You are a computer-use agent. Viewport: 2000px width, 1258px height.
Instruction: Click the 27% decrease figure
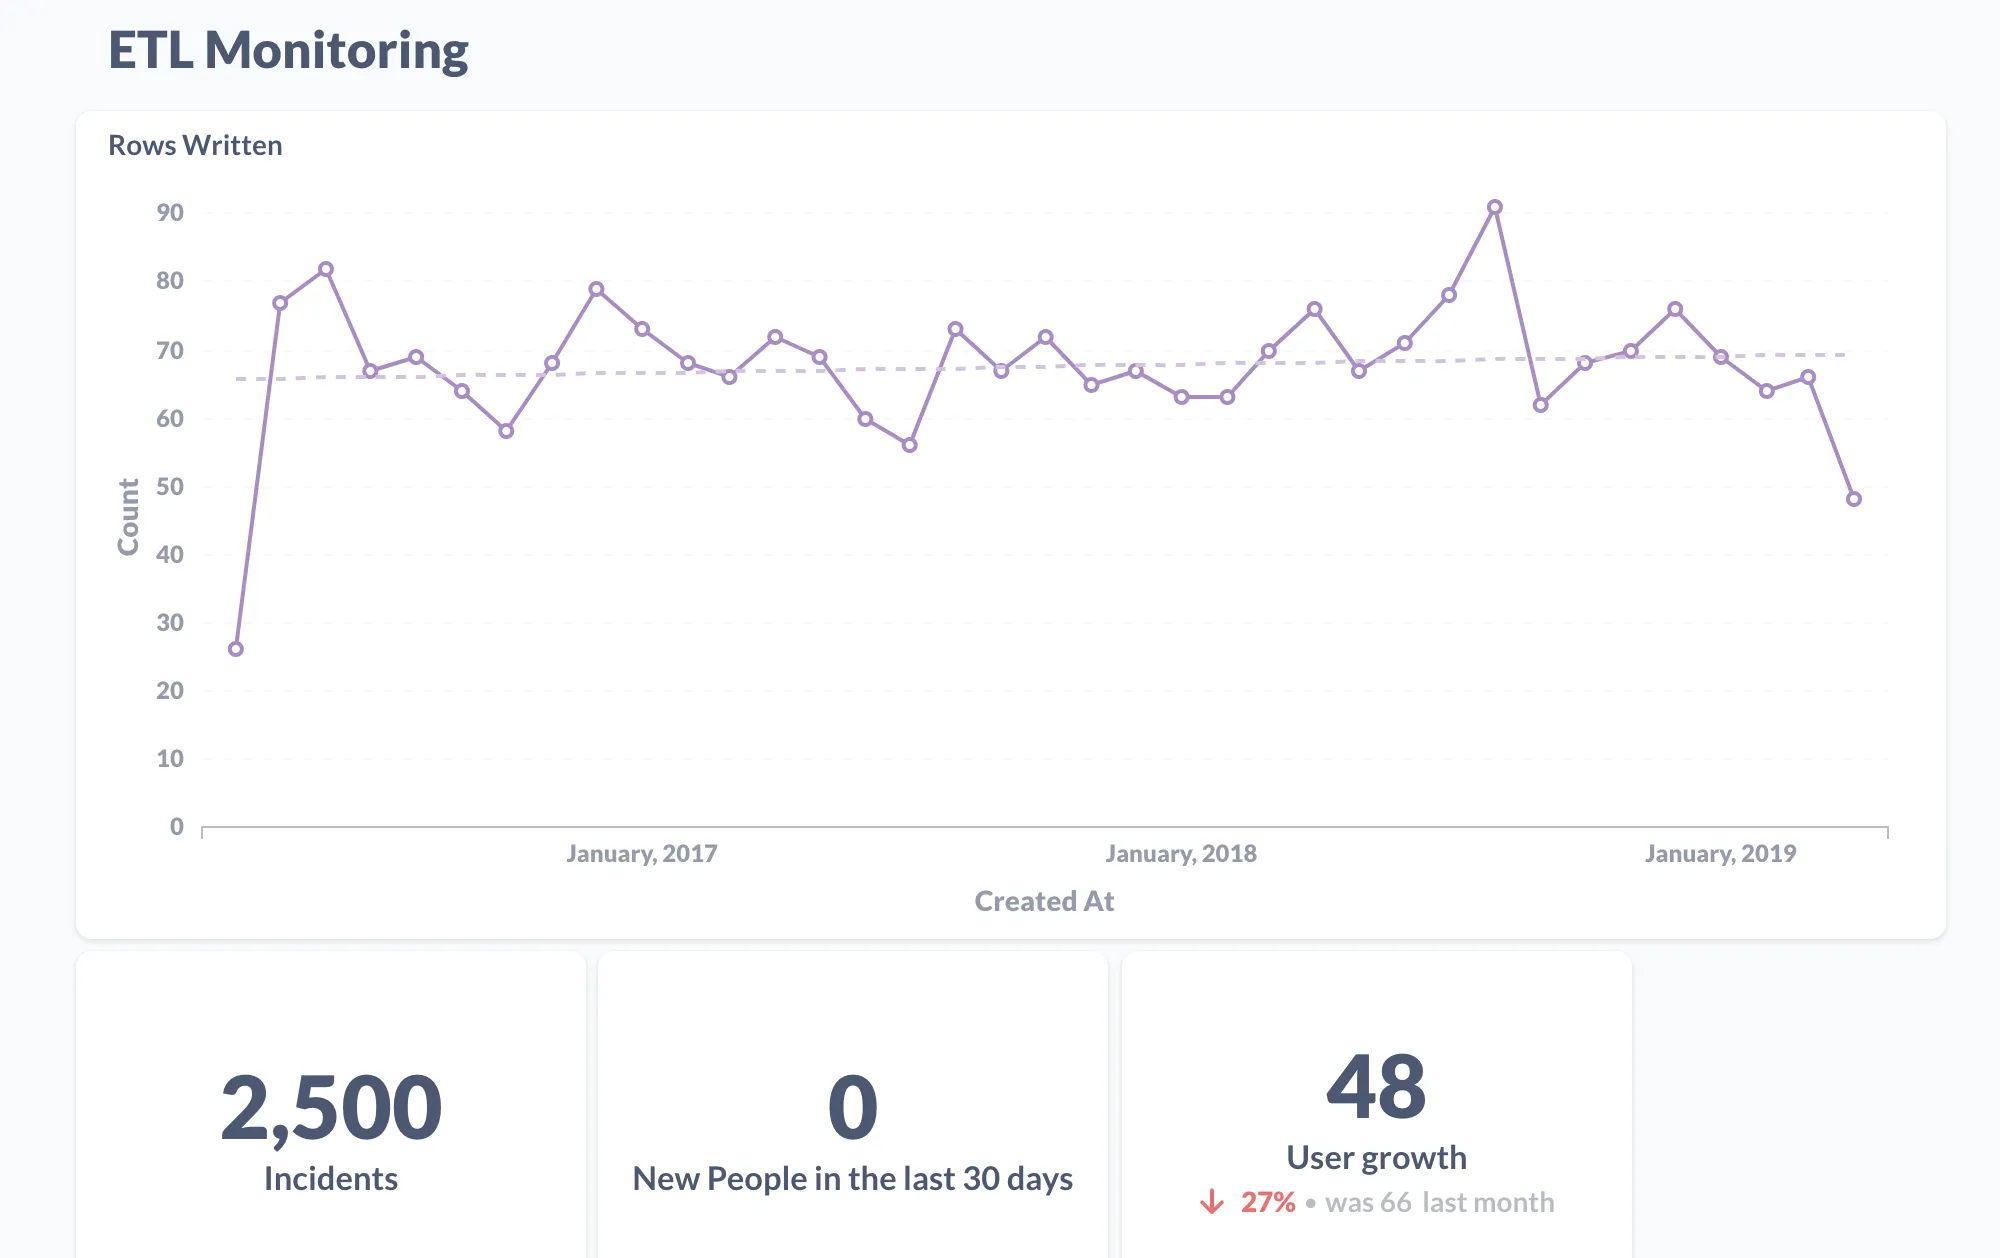pos(1268,1202)
